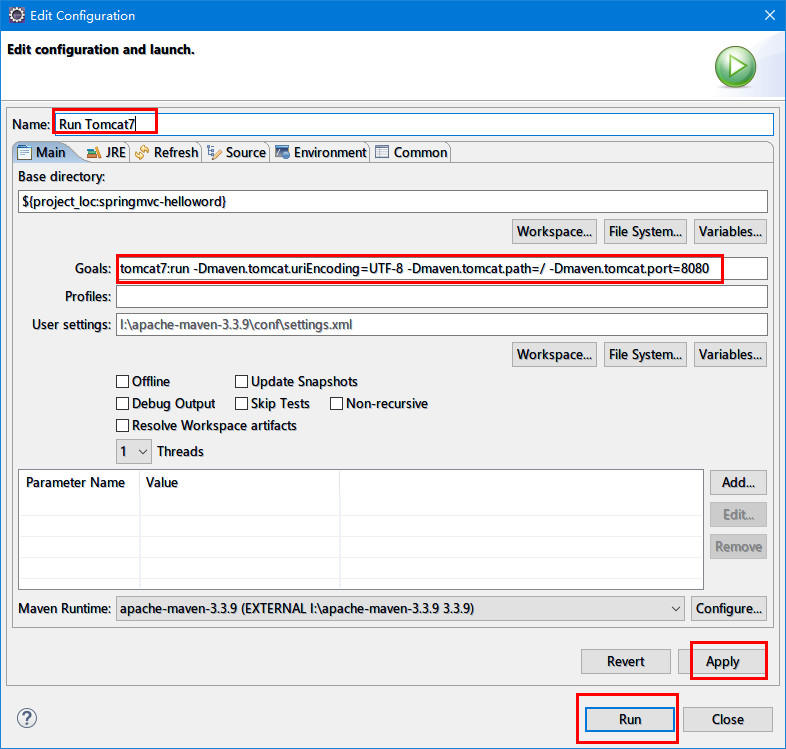Toggle the Non-recursive checkbox

[x=336, y=404]
